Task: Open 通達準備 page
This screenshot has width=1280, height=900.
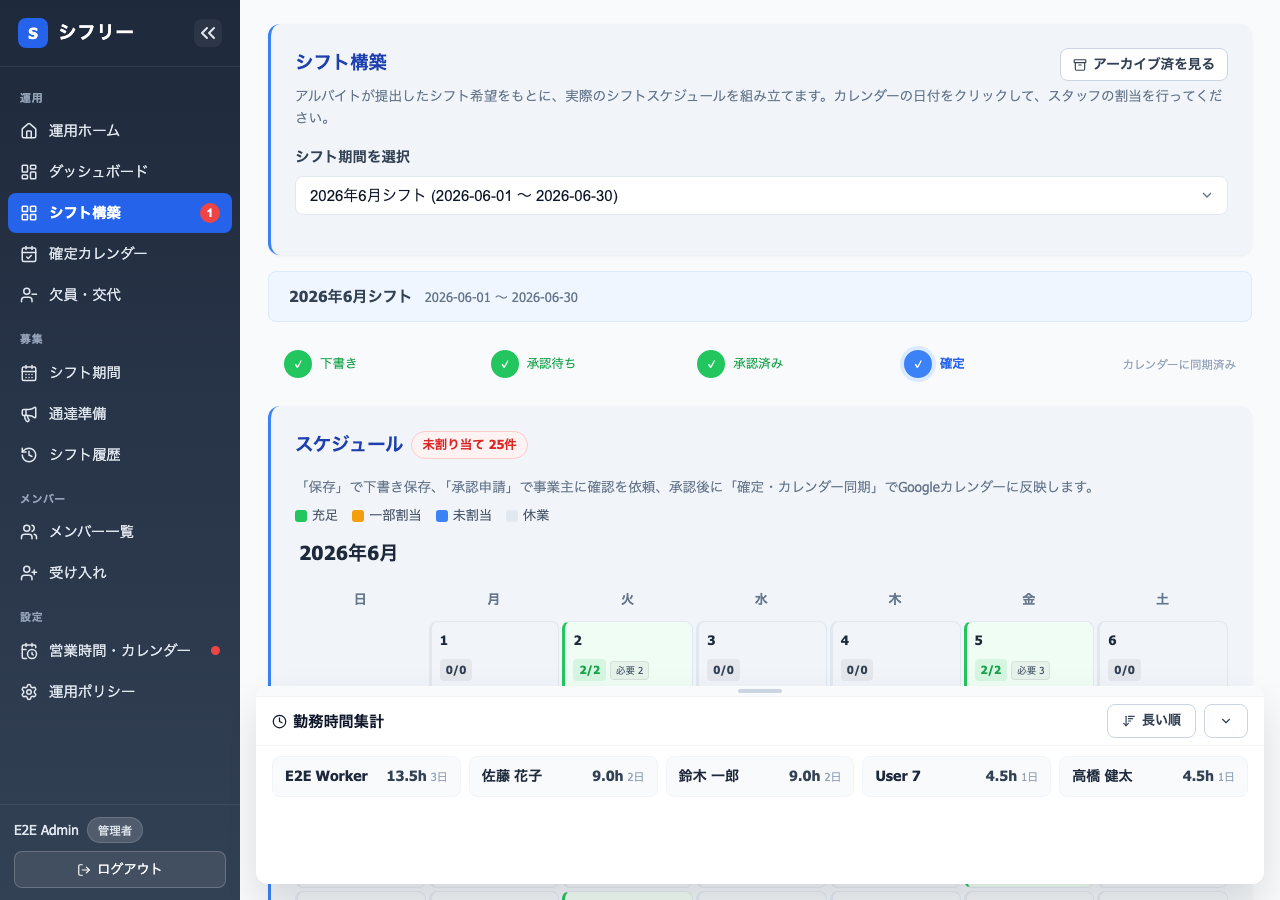Action: 120,414
